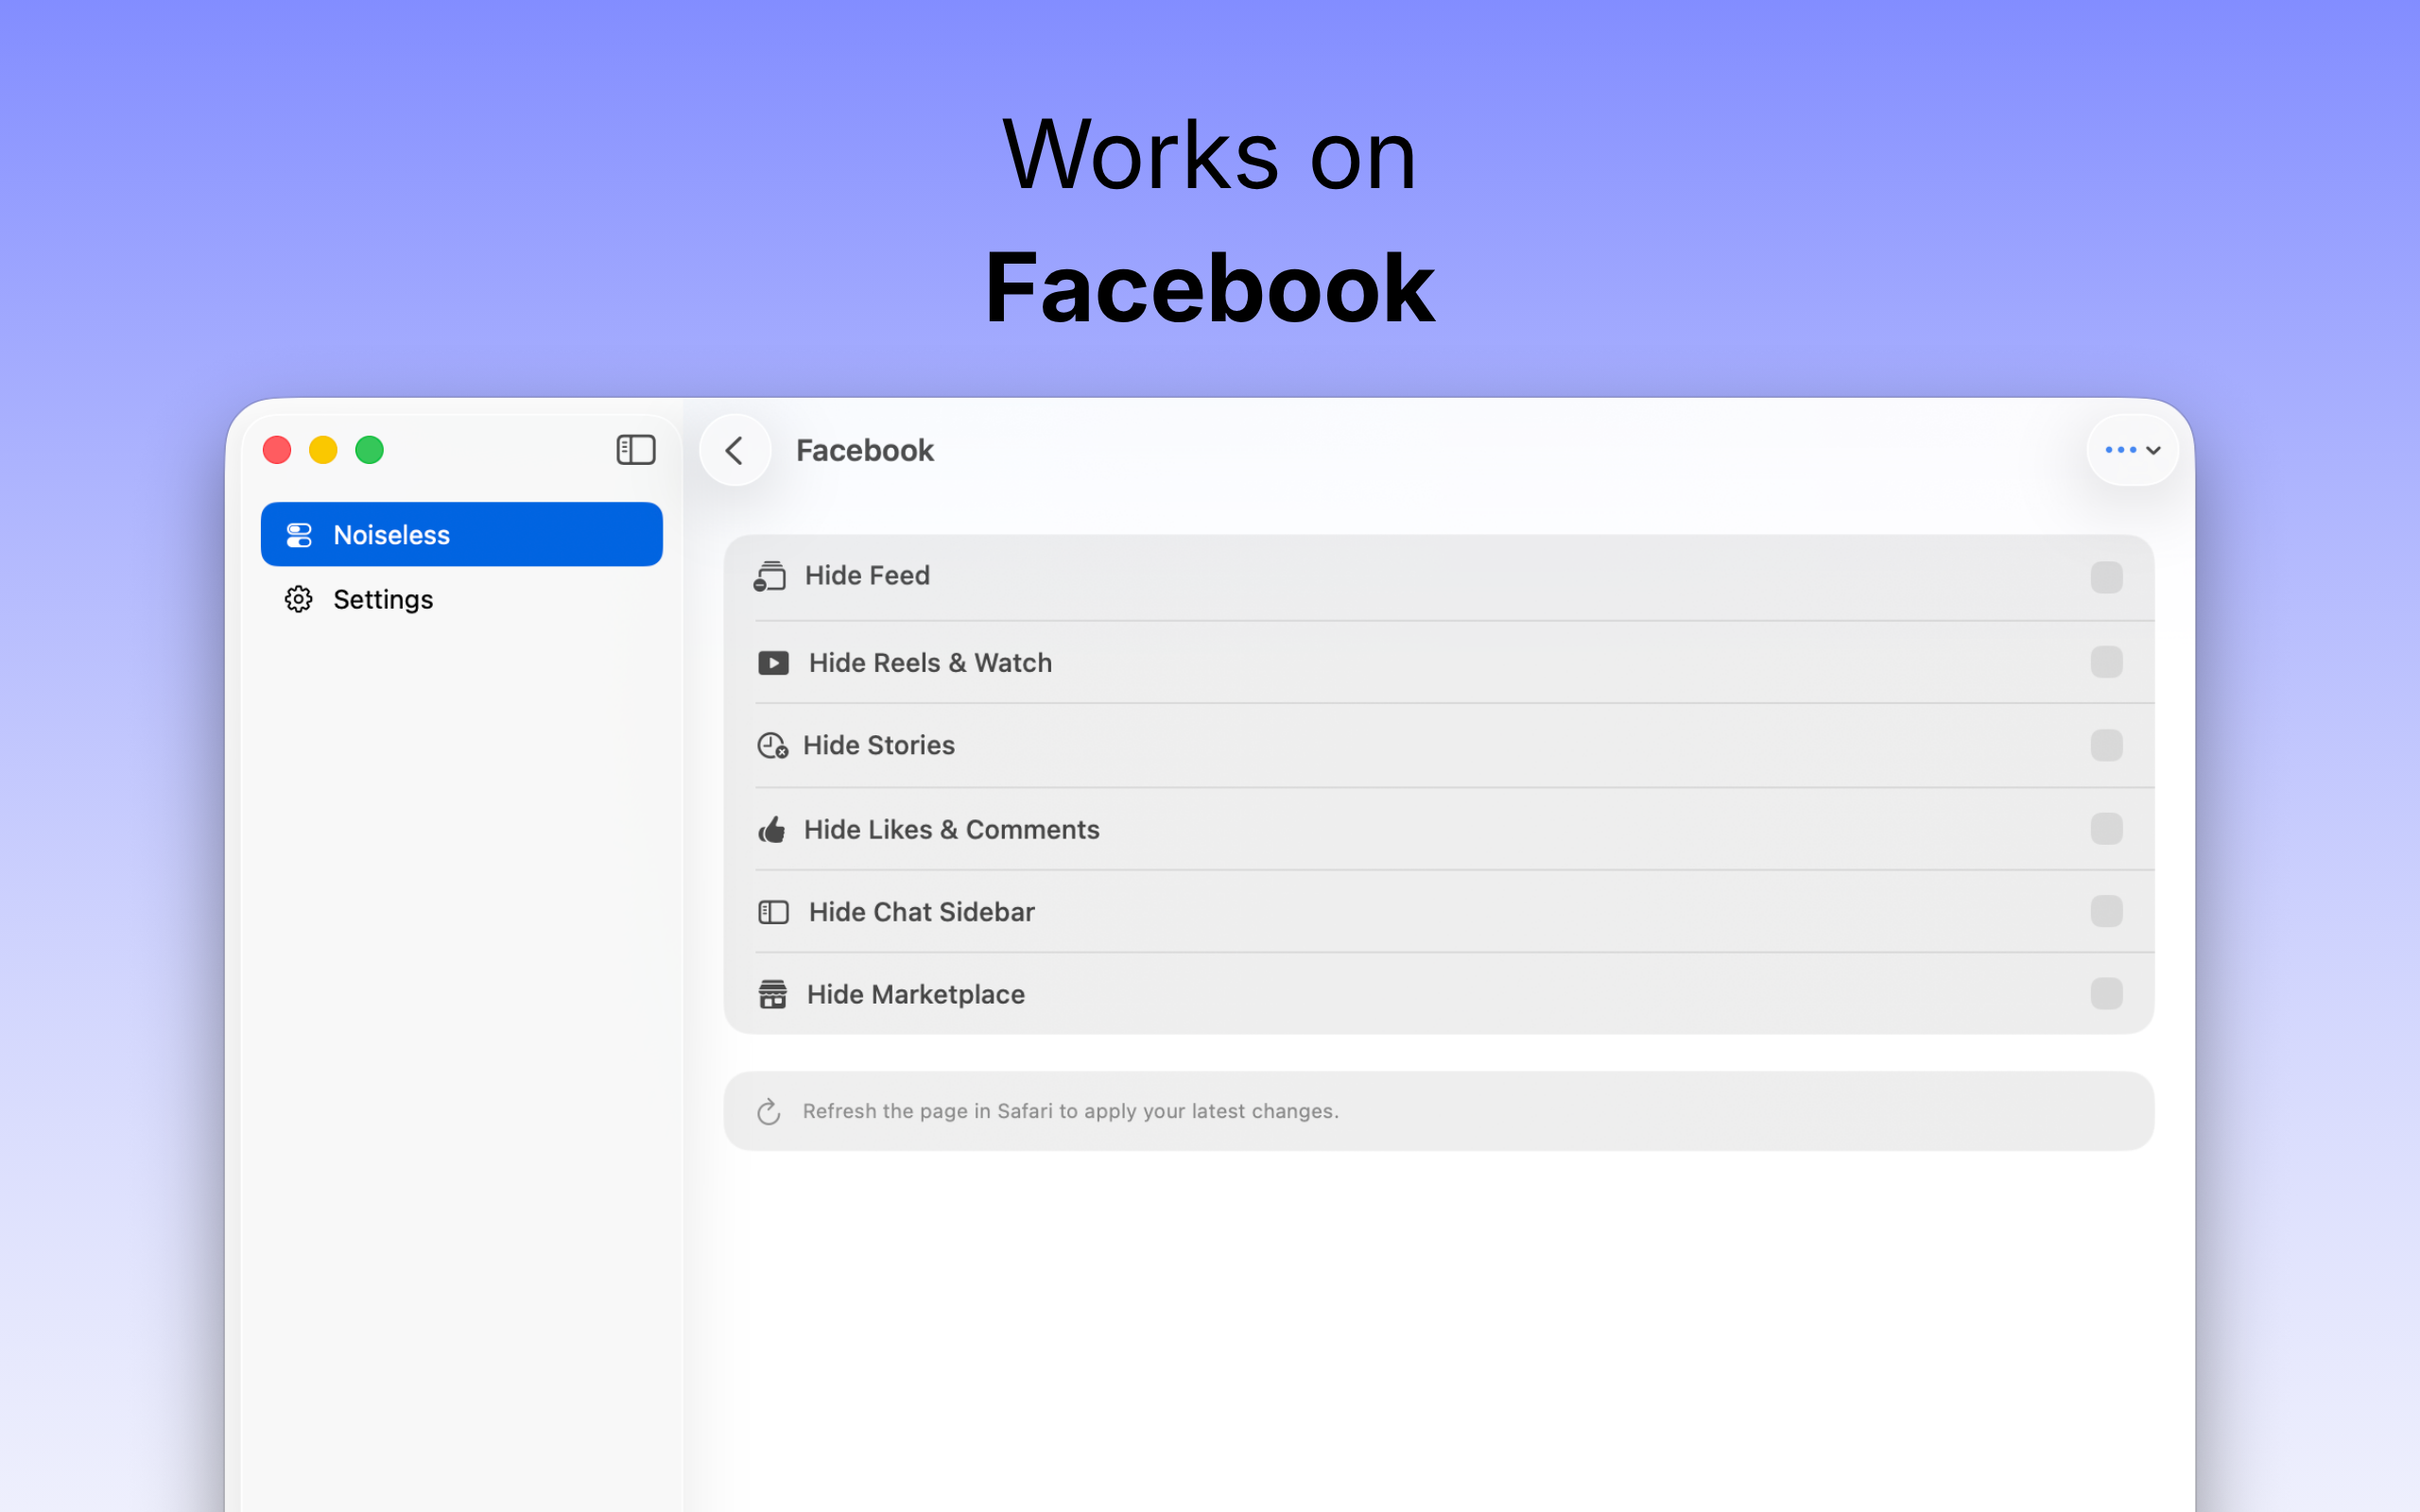
Task: Click the Hide Feed stack icon
Action: point(770,576)
